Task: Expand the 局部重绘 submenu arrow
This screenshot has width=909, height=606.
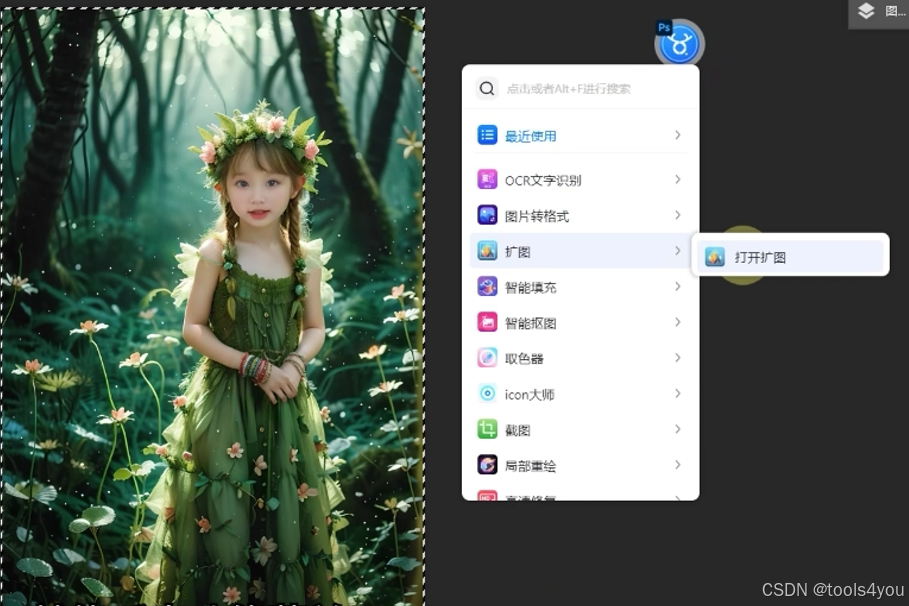Action: (x=678, y=465)
